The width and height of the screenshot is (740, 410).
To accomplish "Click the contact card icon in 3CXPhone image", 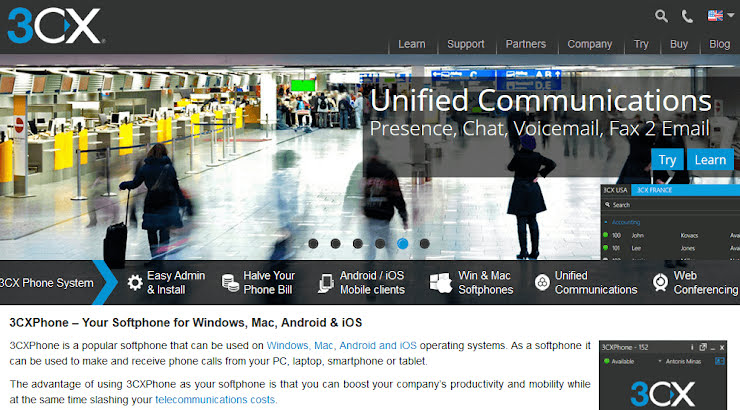I will [720, 361].
